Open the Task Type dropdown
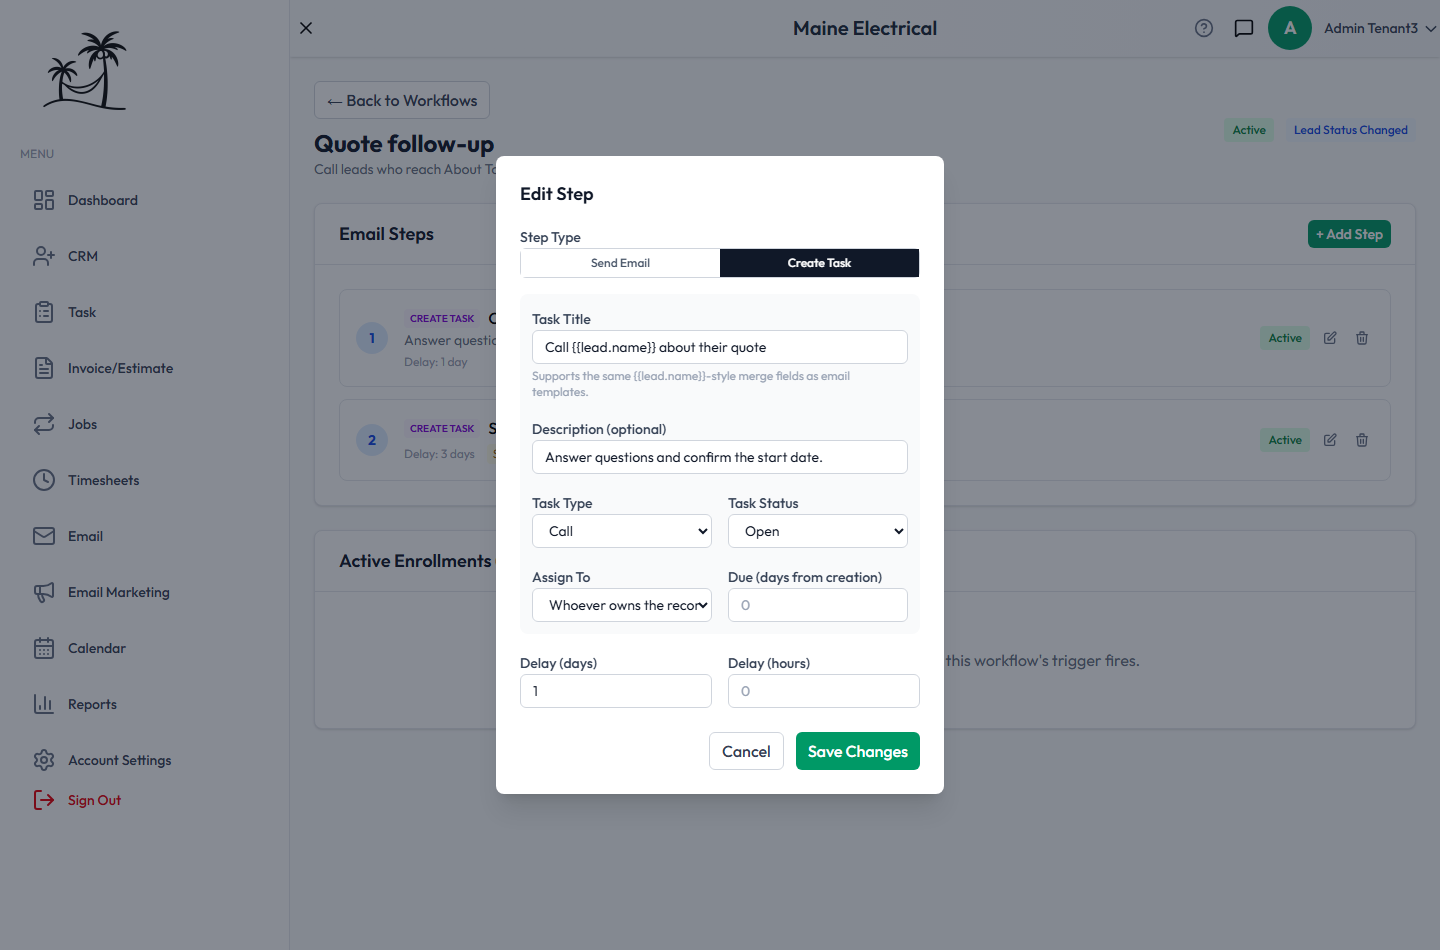This screenshot has height=950, width=1440. (622, 531)
